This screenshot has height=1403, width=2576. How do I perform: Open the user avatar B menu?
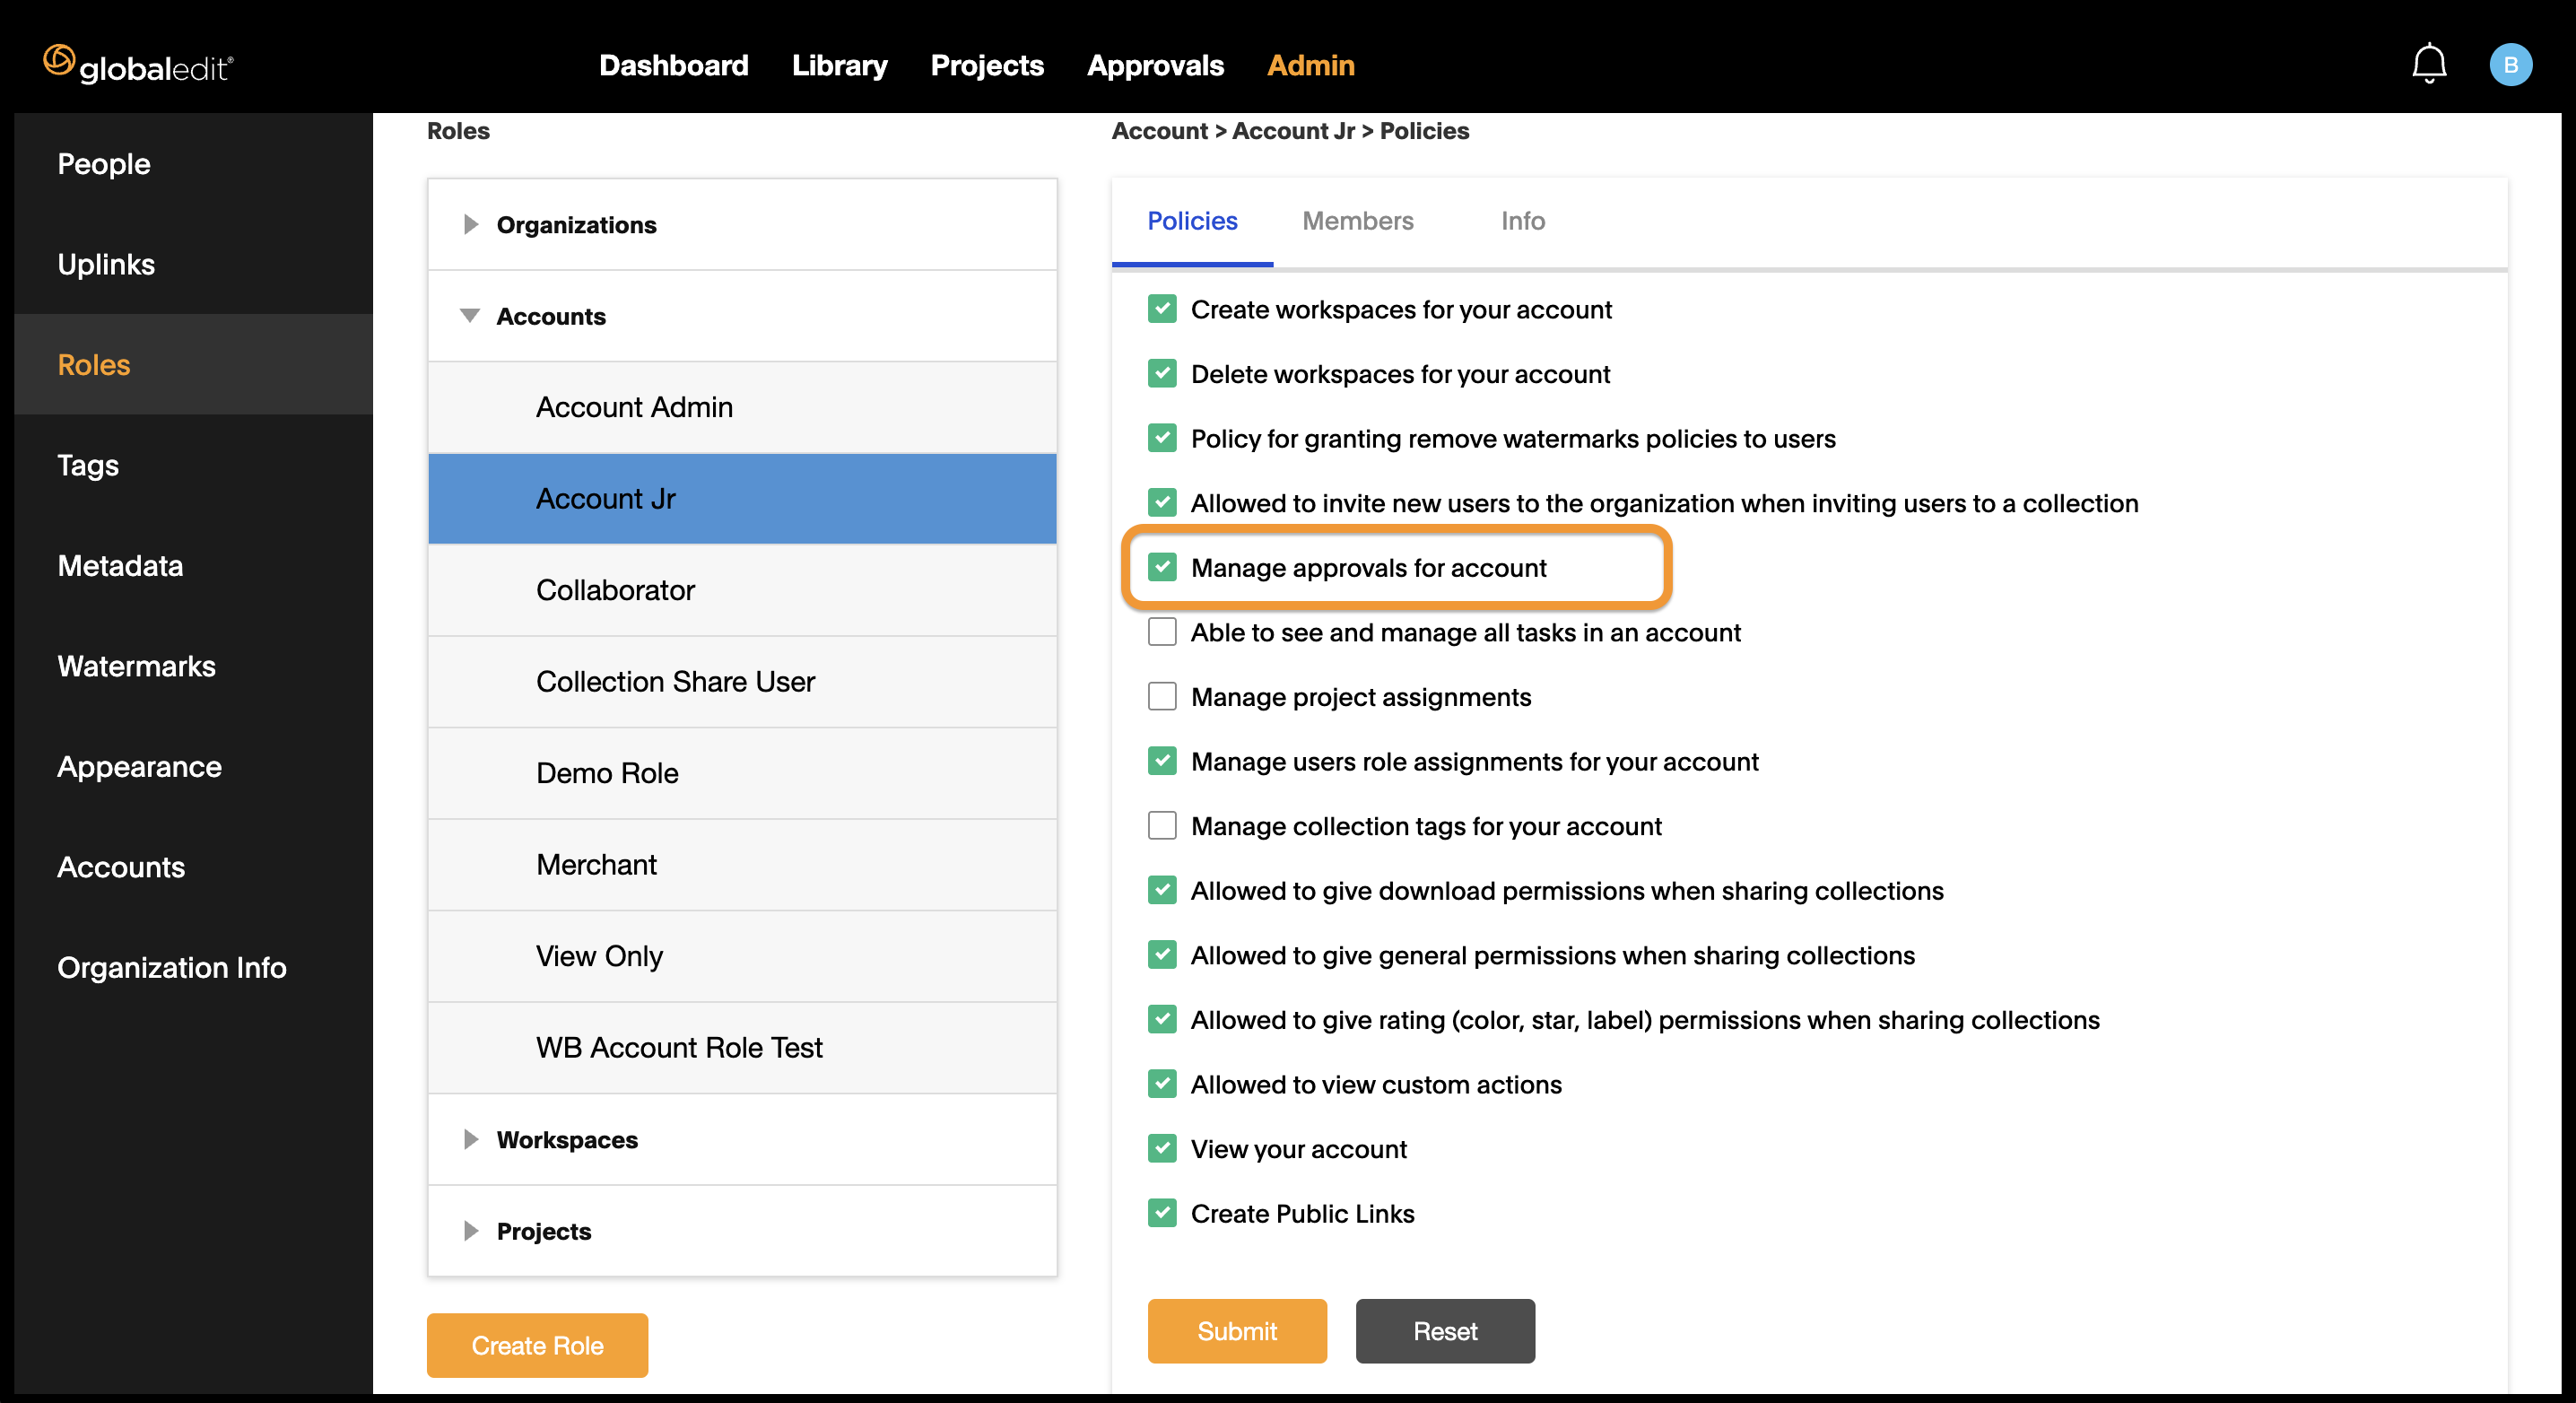tap(2510, 65)
